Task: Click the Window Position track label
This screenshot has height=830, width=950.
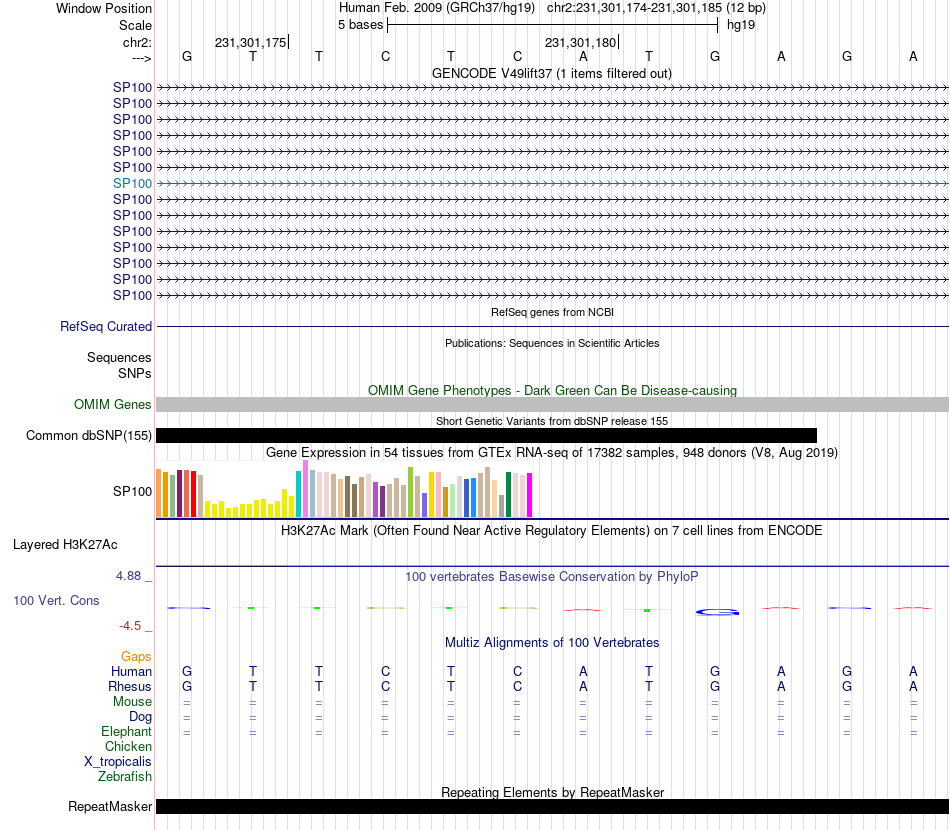Action: click(104, 8)
